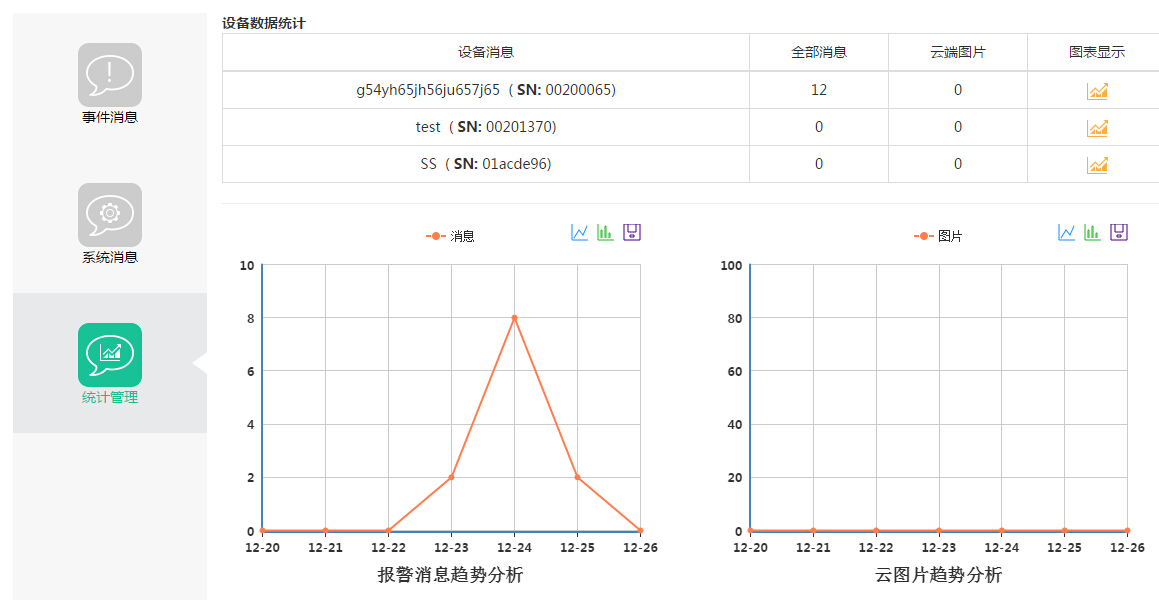Switch picture chart to bar view
1159x600 pixels.
click(x=1092, y=232)
